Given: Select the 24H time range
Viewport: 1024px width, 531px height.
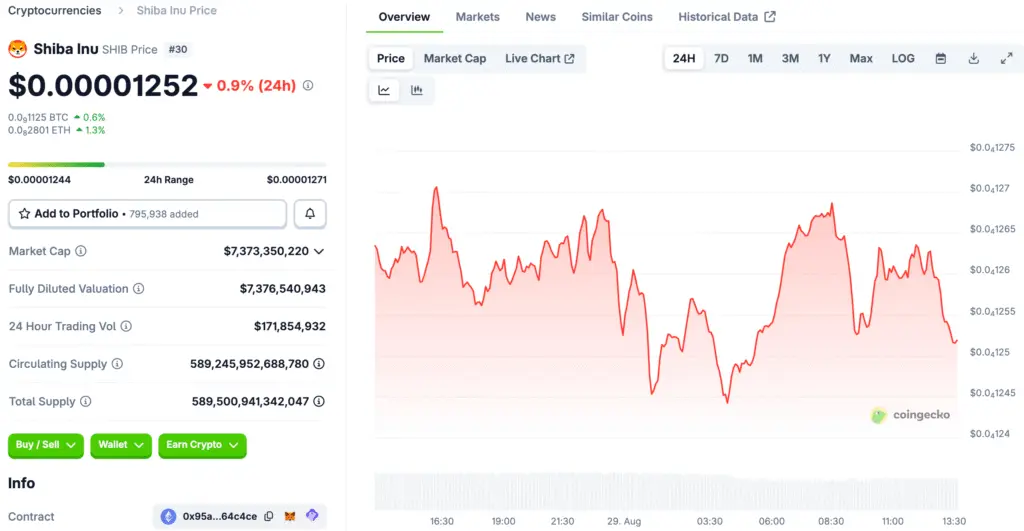Looking at the screenshot, I should tap(684, 58).
